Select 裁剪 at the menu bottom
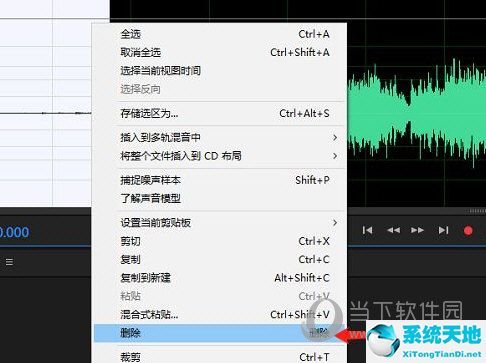486x363 pixels. (x=220, y=357)
